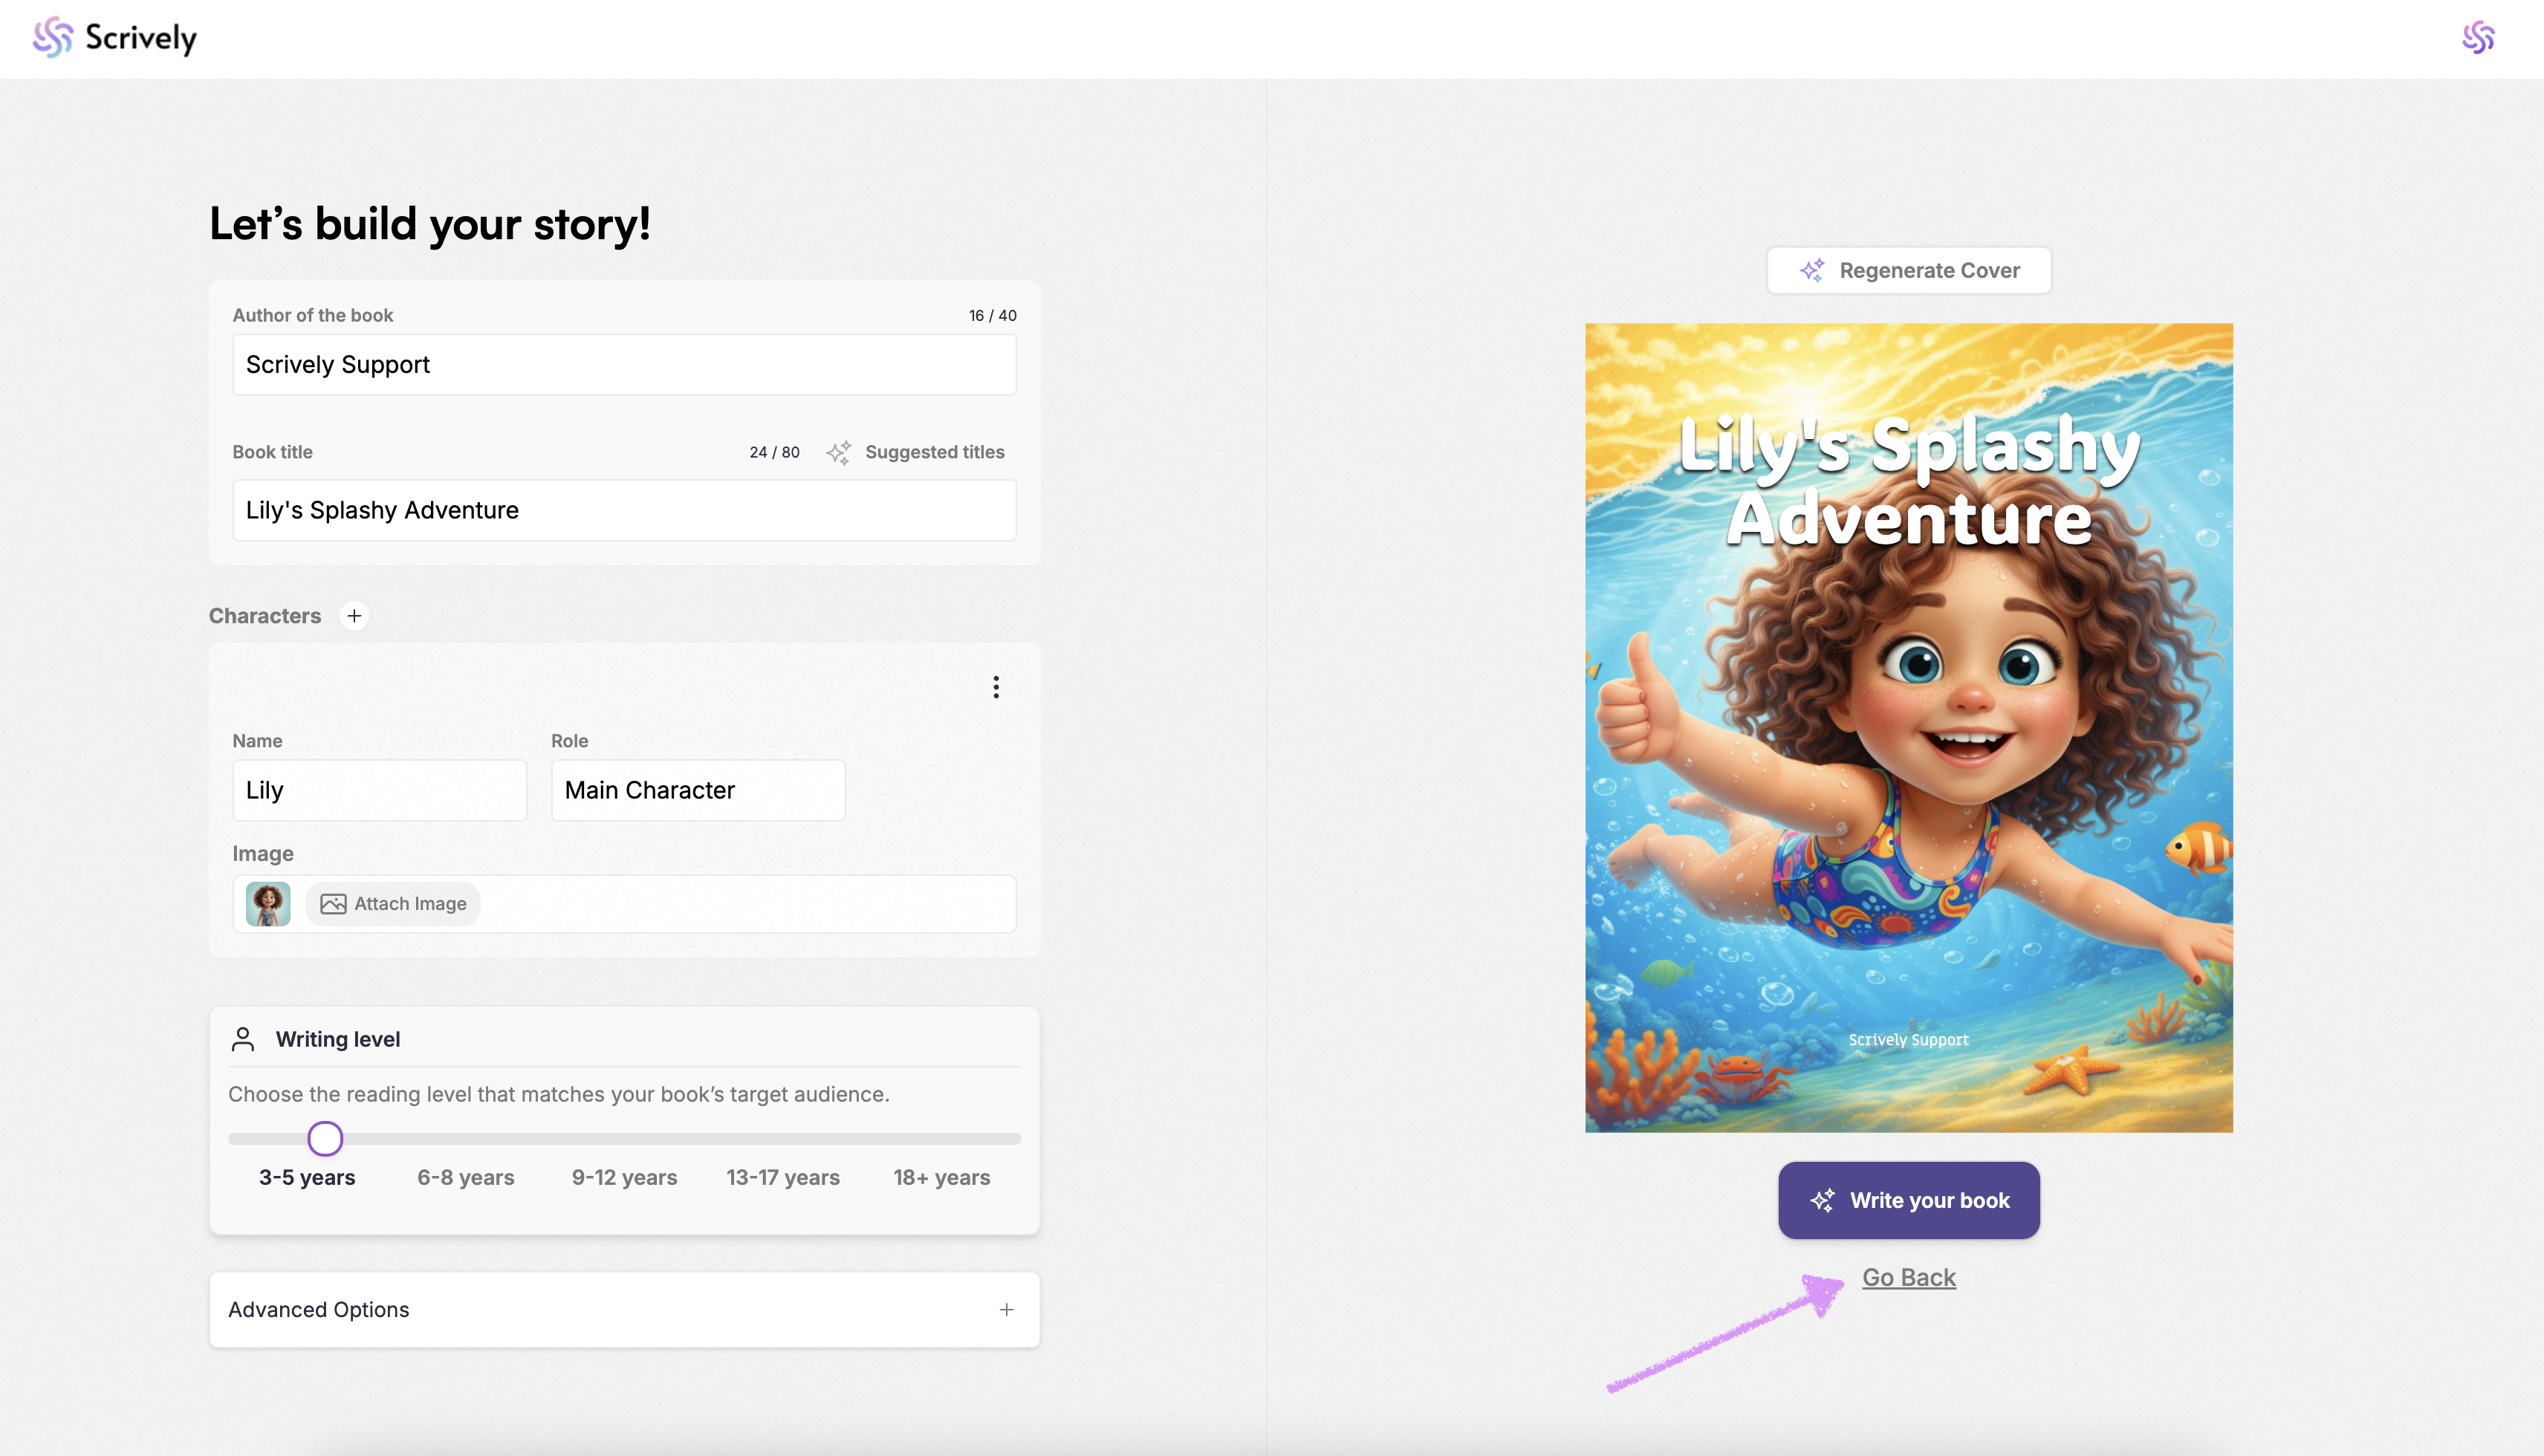Click the Go Back link
This screenshot has height=1456, width=2544.
tap(1908, 1277)
